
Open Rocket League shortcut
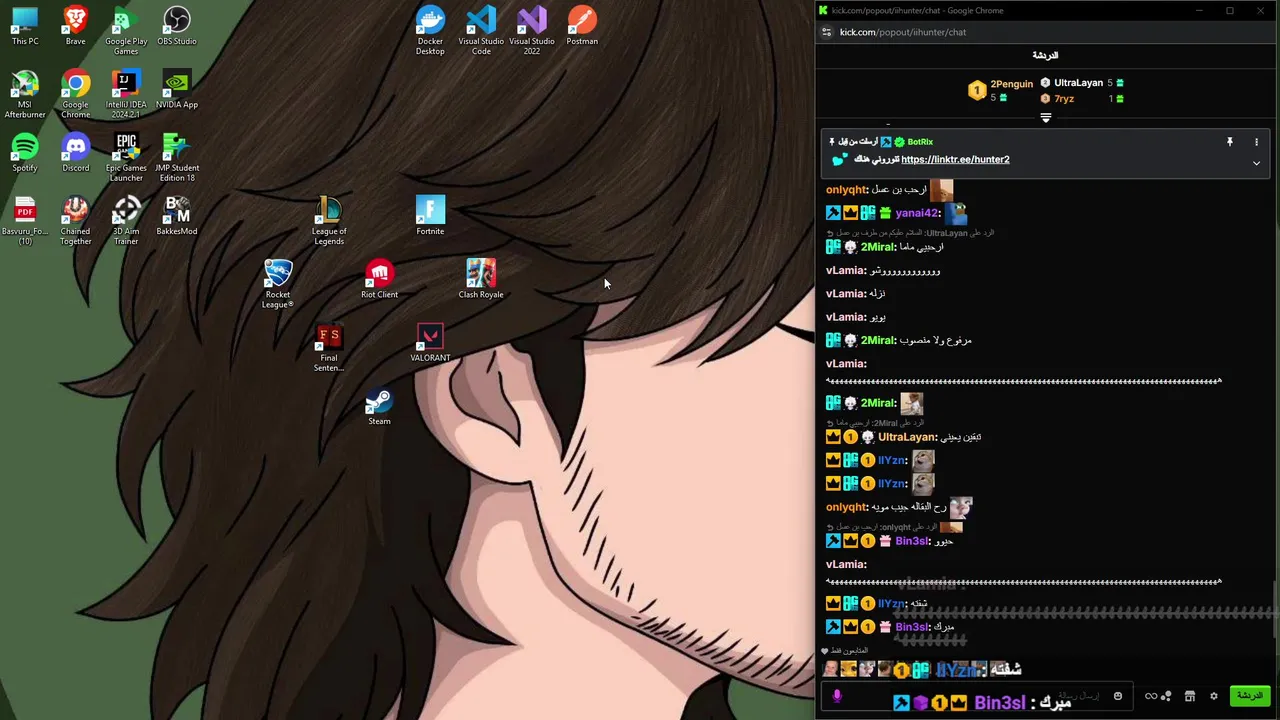pyautogui.click(x=278, y=283)
